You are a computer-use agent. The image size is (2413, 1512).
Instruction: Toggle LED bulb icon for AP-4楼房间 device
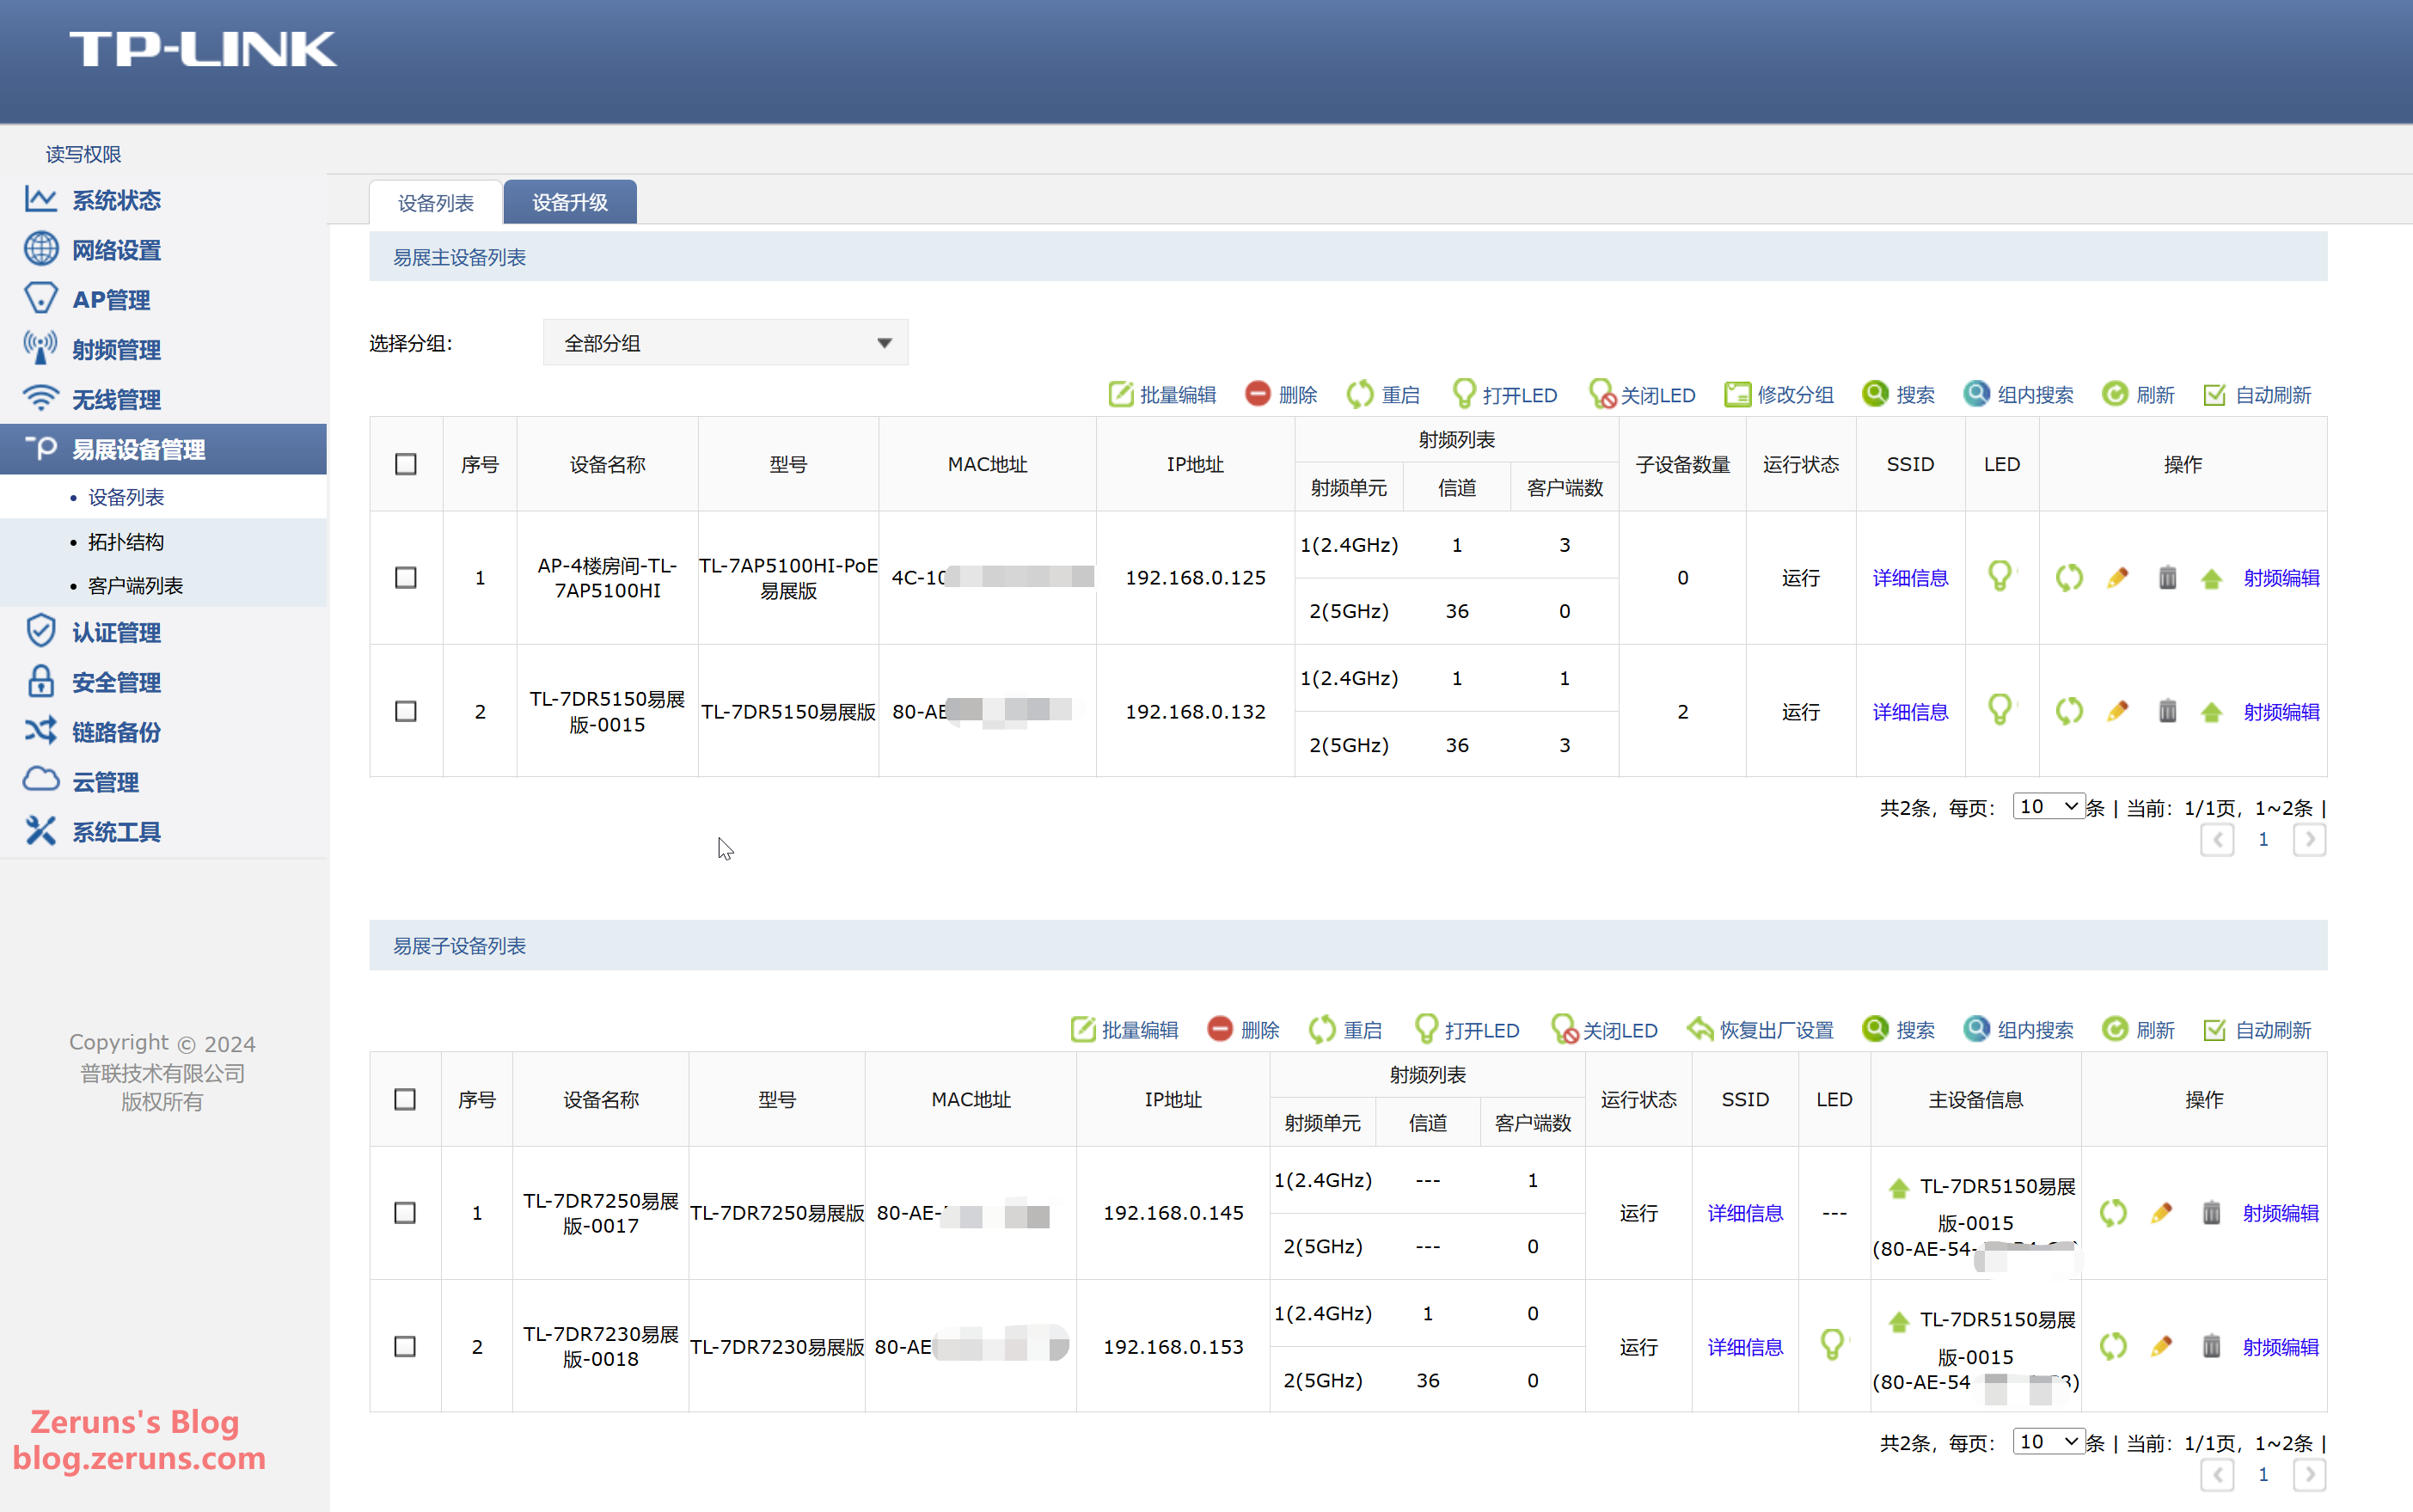(2000, 577)
